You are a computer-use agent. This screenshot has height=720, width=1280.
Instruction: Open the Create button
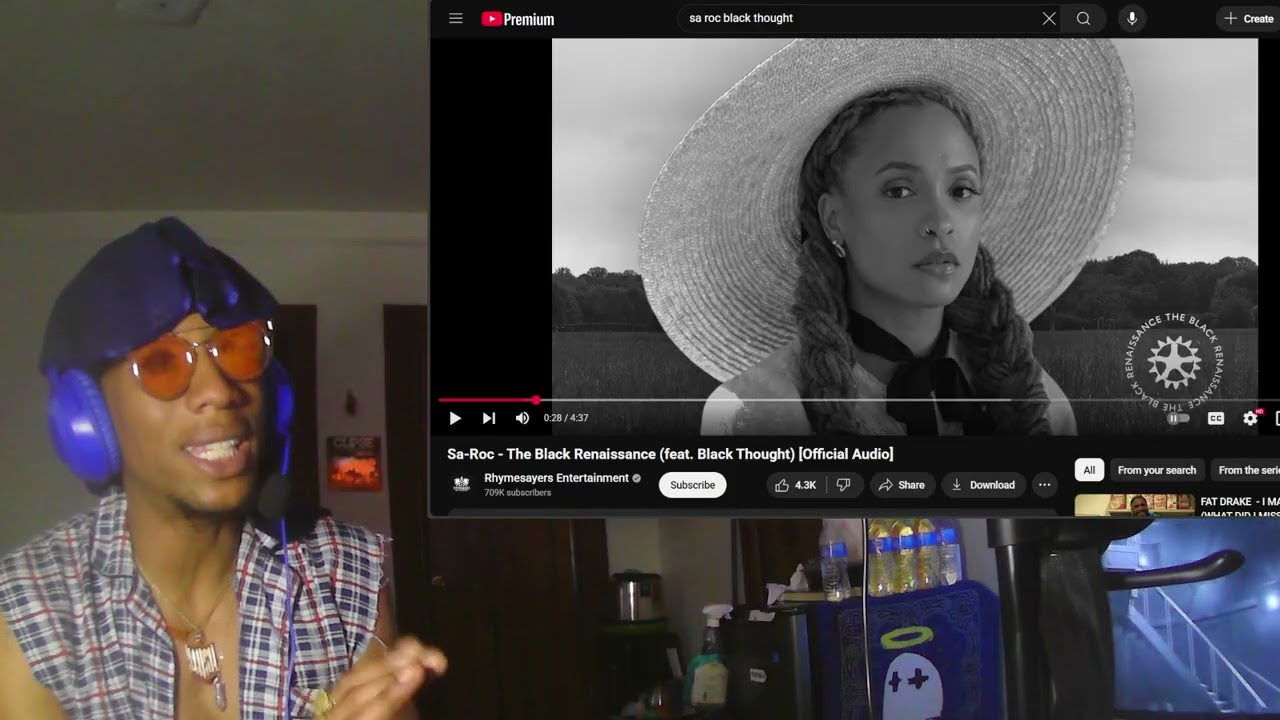point(1249,18)
